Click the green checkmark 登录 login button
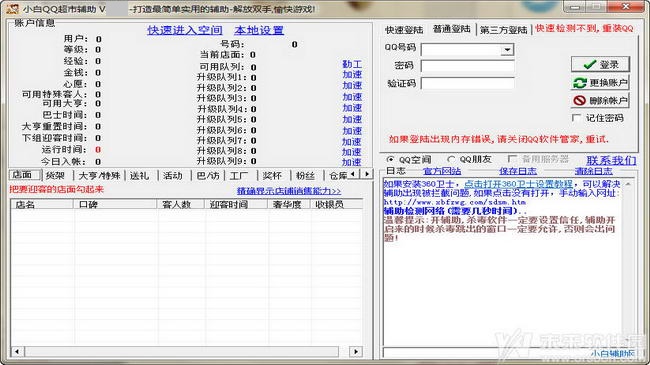 600,64
